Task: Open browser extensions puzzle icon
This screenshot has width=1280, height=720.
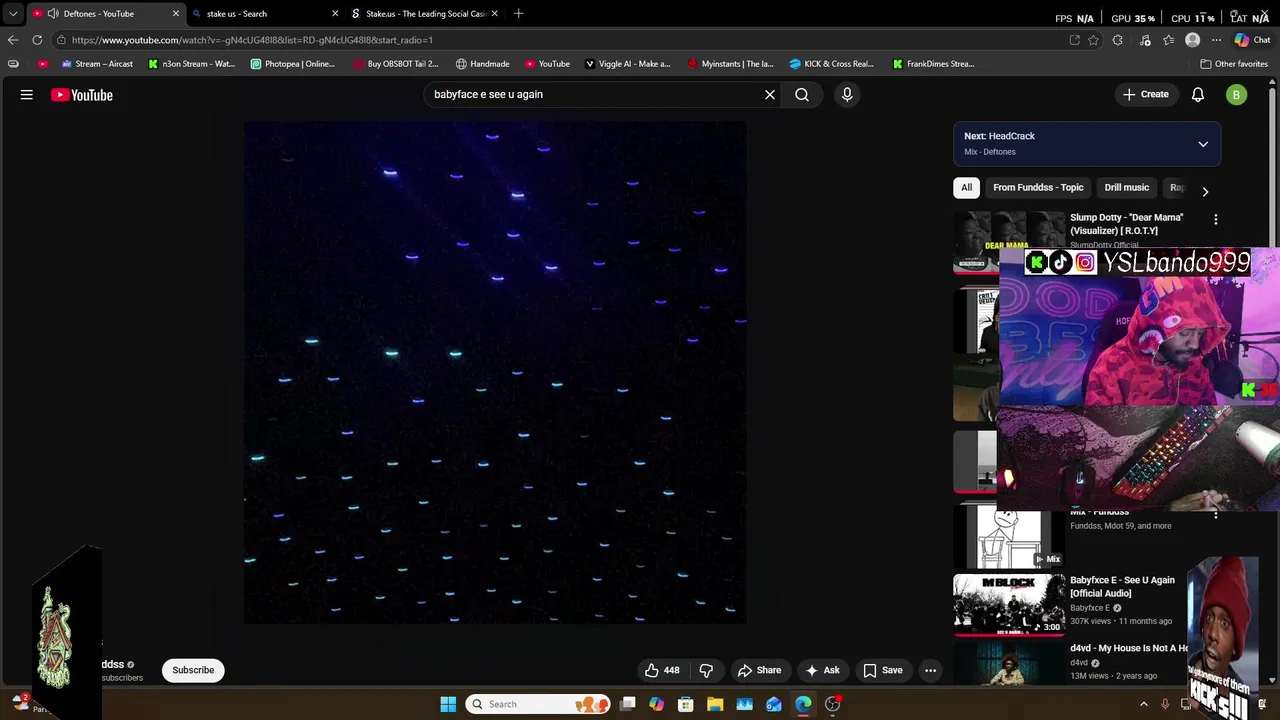Action: tap(1118, 40)
